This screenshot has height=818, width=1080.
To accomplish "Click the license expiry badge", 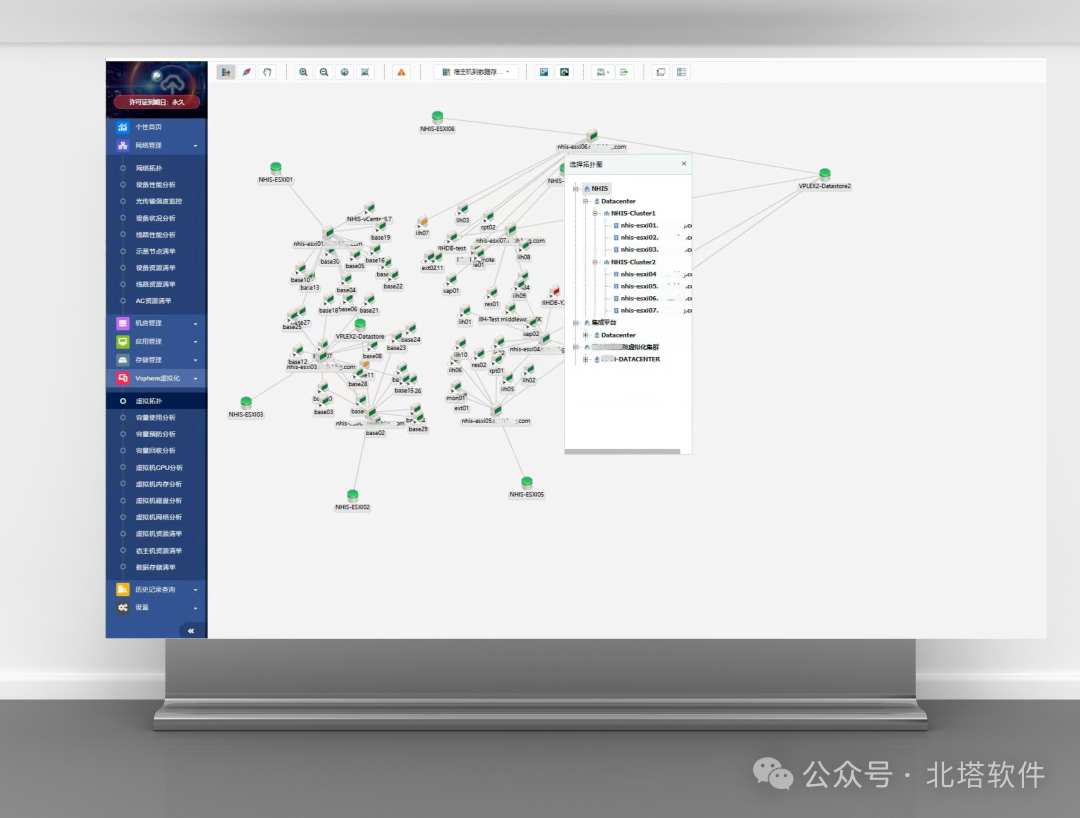I will 157,102.
